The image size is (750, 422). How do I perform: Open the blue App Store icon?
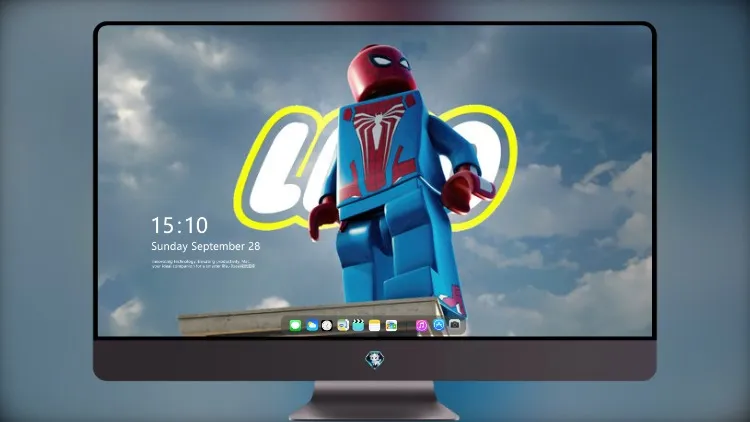pyautogui.click(x=439, y=325)
